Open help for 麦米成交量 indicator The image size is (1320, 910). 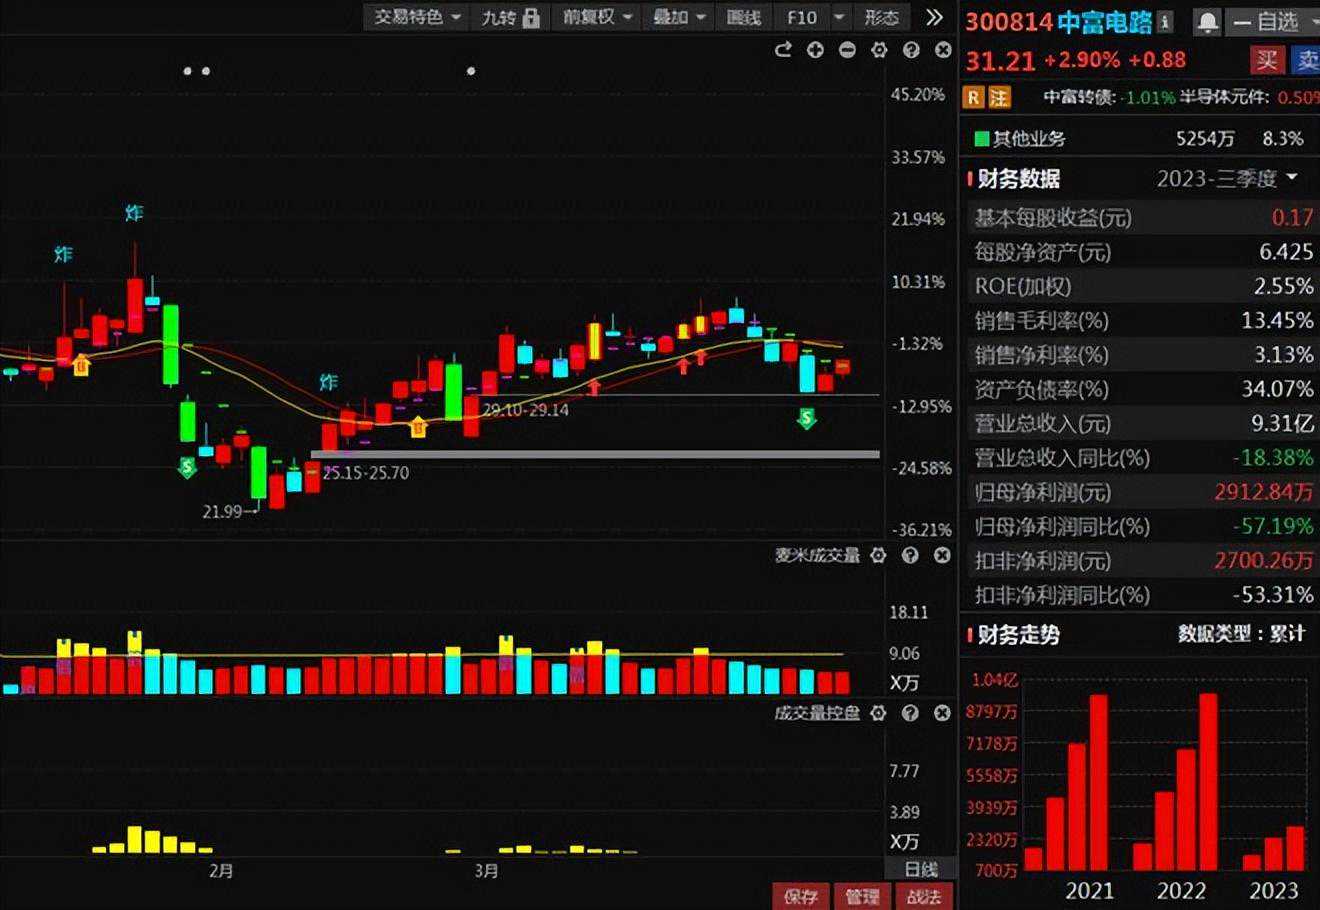910,555
